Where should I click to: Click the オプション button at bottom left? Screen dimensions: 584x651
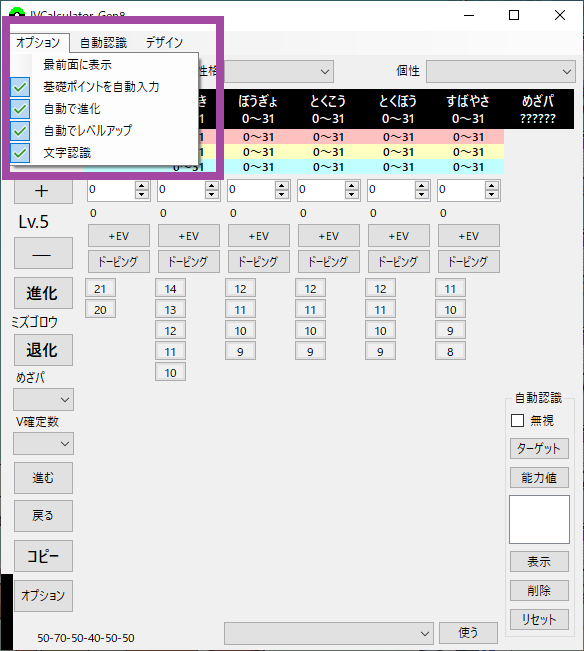pos(43,596)
